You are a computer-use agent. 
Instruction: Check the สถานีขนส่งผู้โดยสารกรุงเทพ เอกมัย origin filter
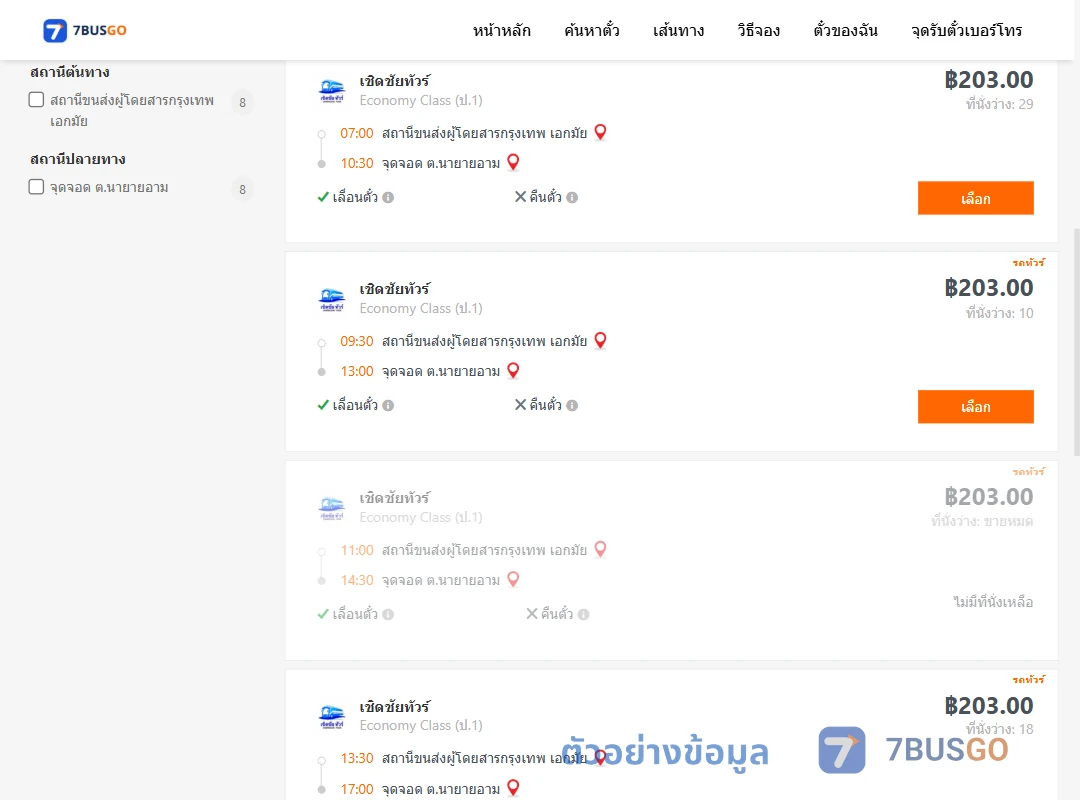[37, 100]
